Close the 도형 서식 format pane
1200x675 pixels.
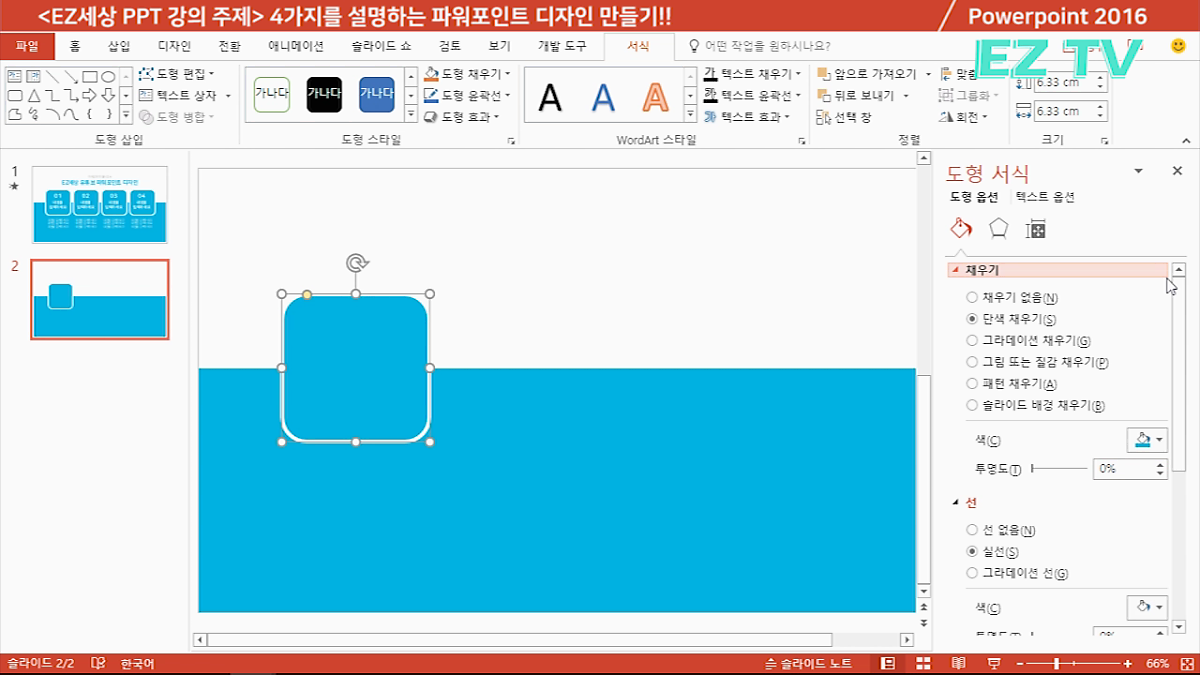tap(1177, 171)
